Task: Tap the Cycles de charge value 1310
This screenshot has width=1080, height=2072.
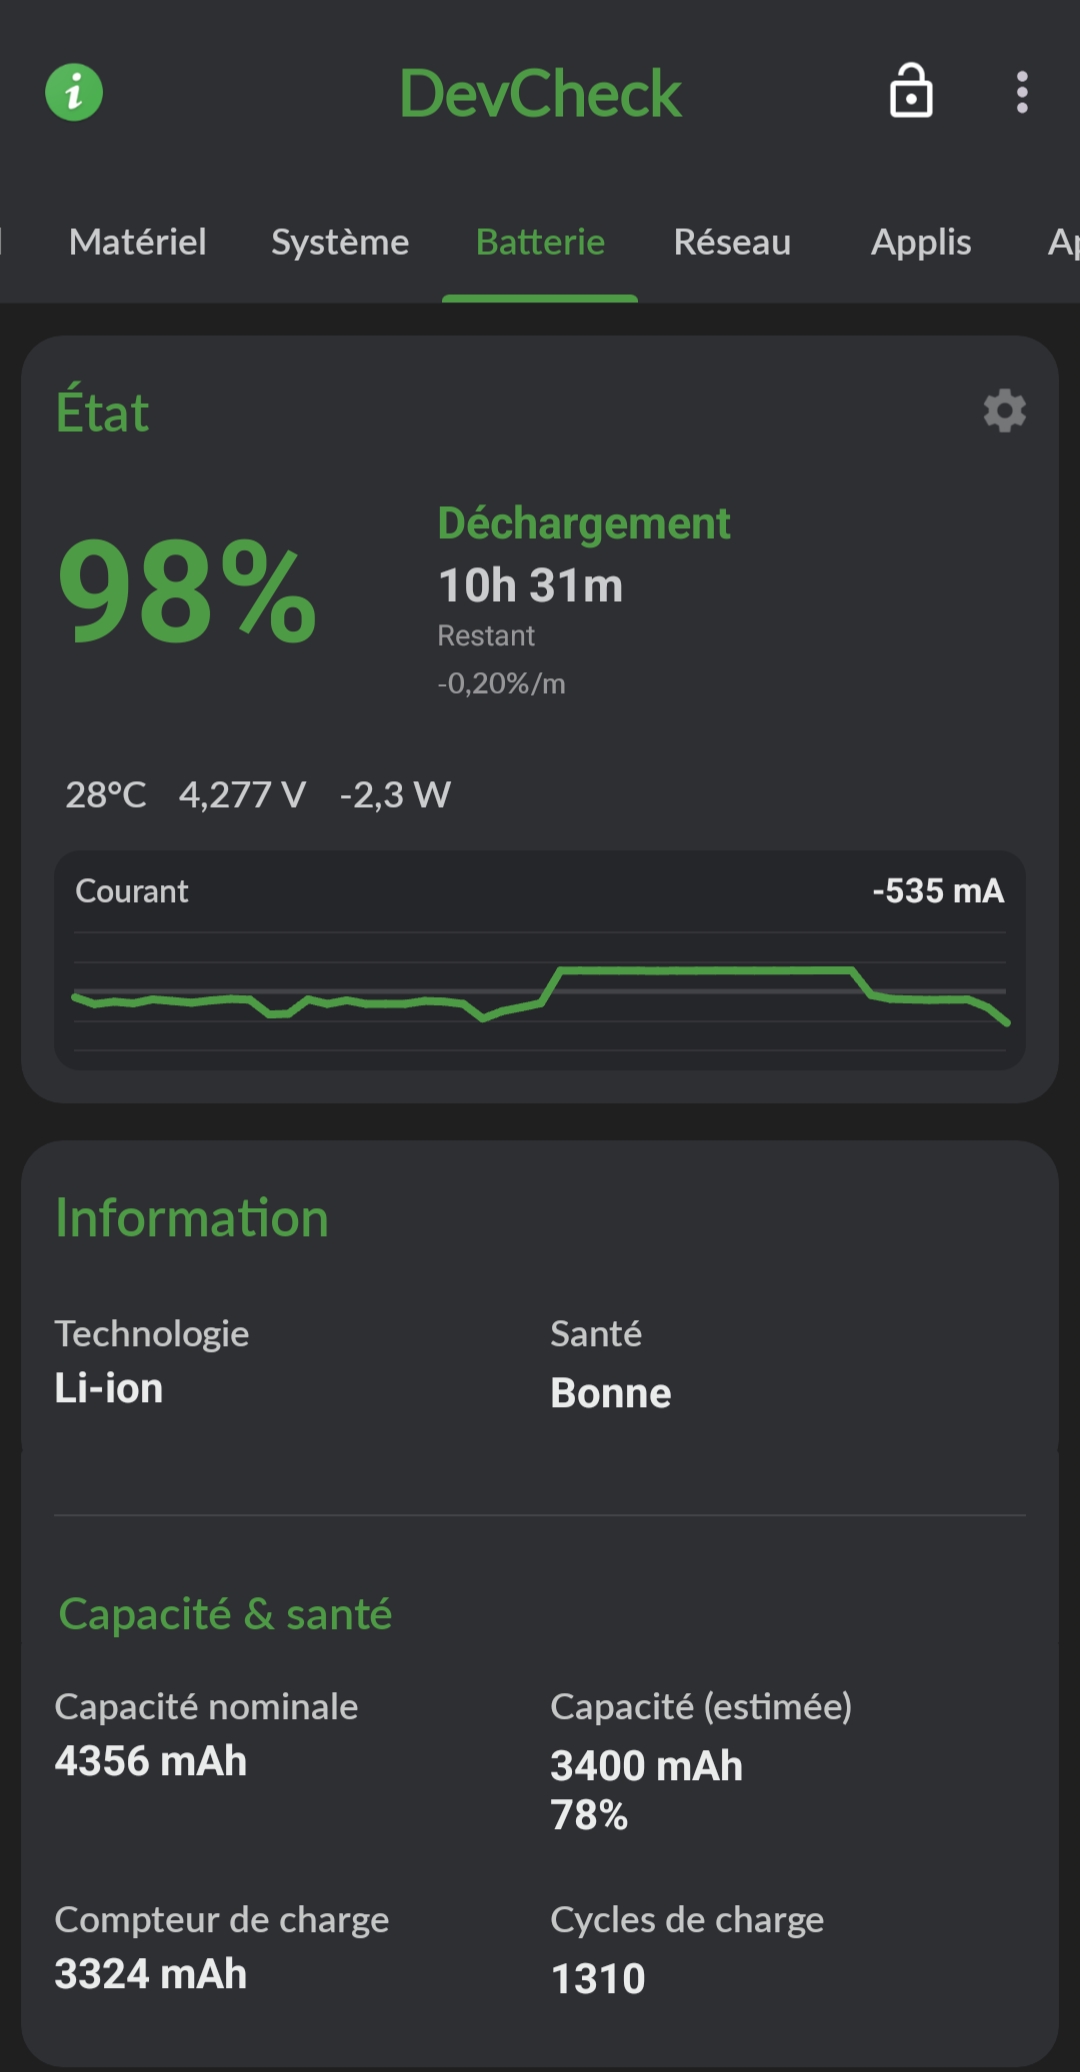Action: click(x=598, y=1979)
